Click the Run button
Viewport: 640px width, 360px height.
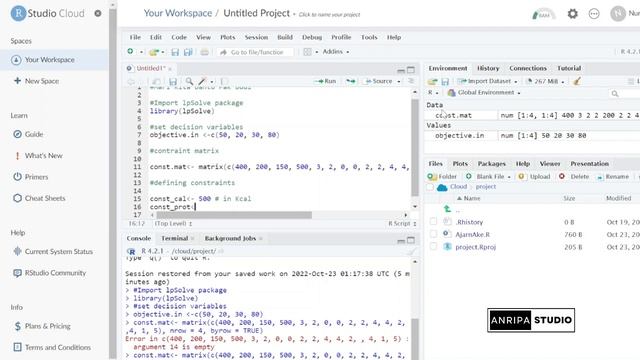tap(325, 81)
